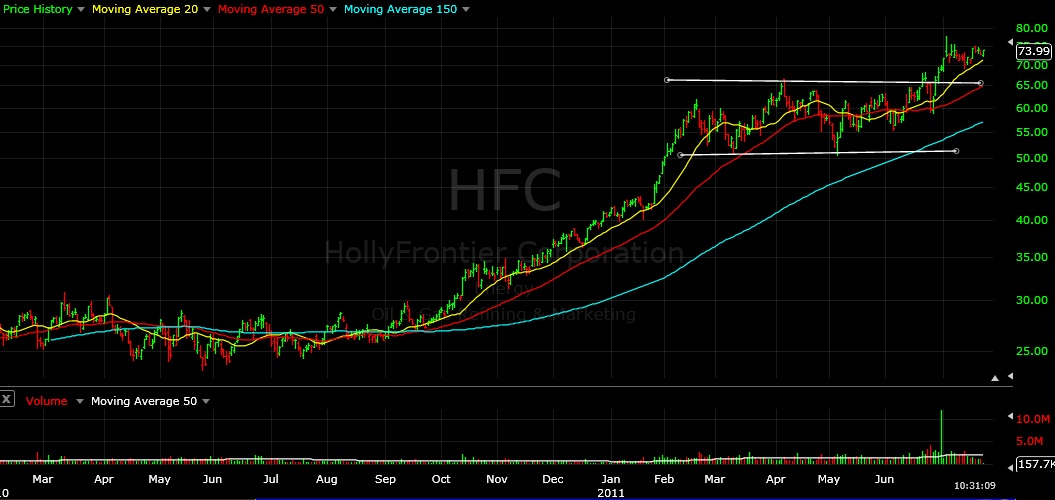The height and width of the screenshot is (500, 1055).
Task: Select the right endpoint of the lower trendline
Action: pyautogui.click(x=956, y=151)
